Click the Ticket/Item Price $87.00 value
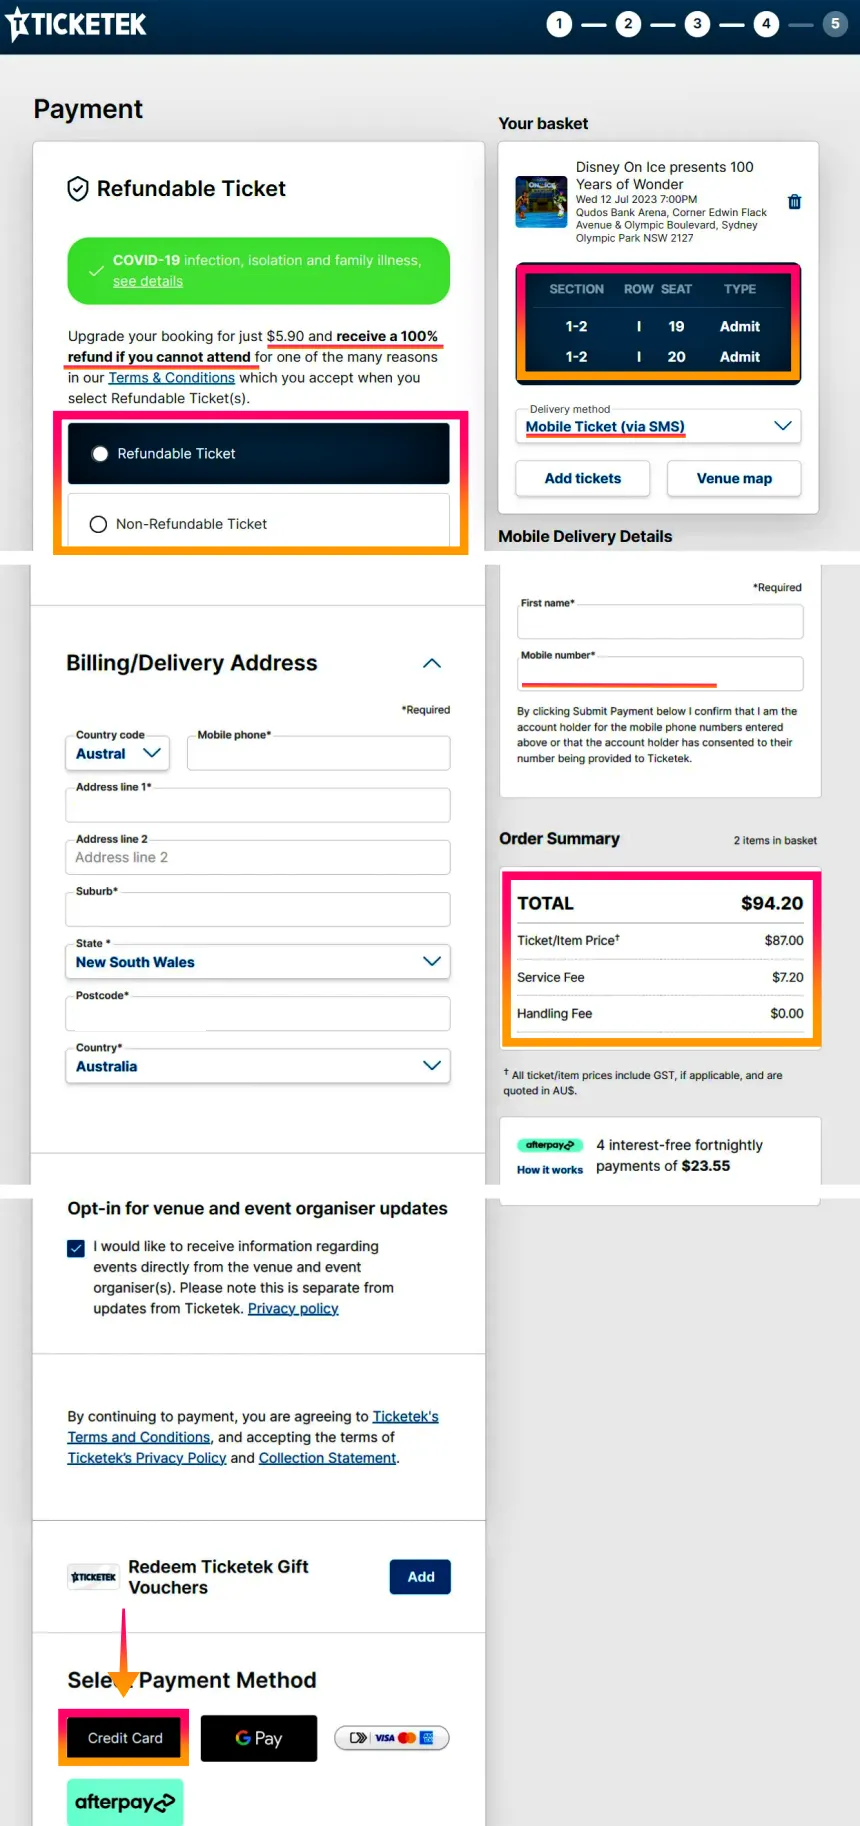This screenshot has height=1826, width=860. 784,940
